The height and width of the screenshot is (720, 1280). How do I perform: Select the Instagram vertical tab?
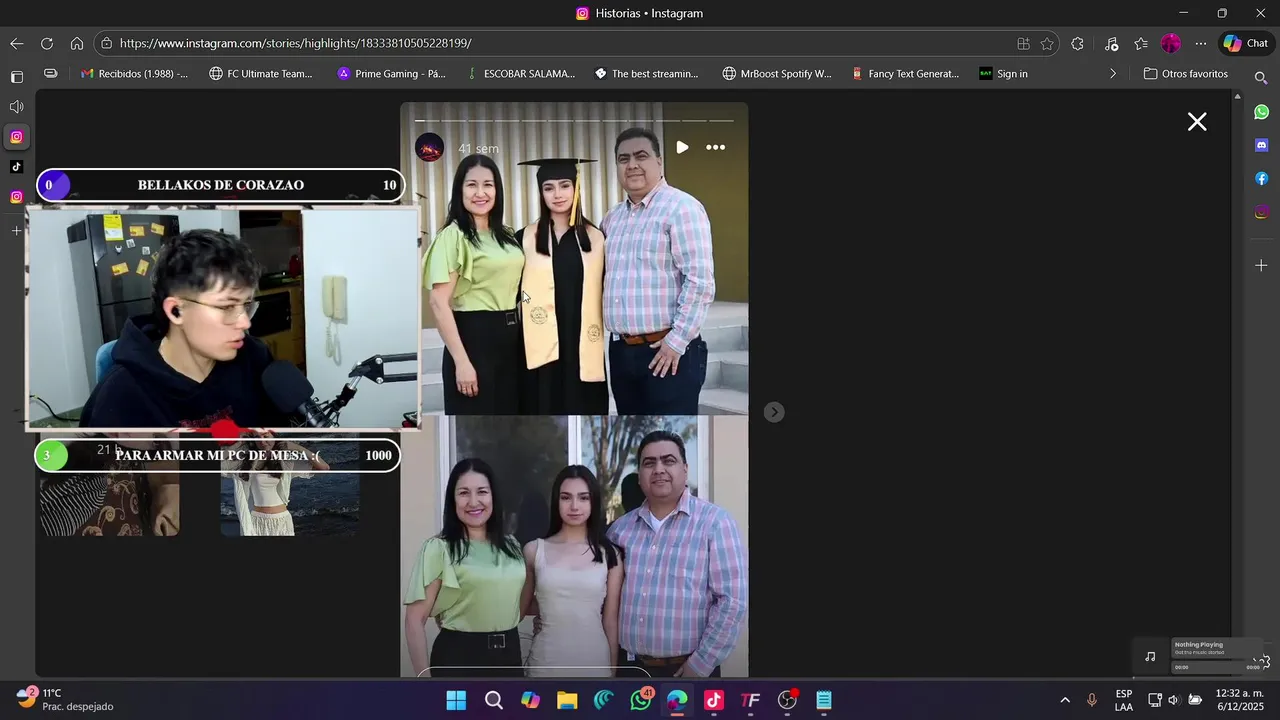tap(16, 137)
